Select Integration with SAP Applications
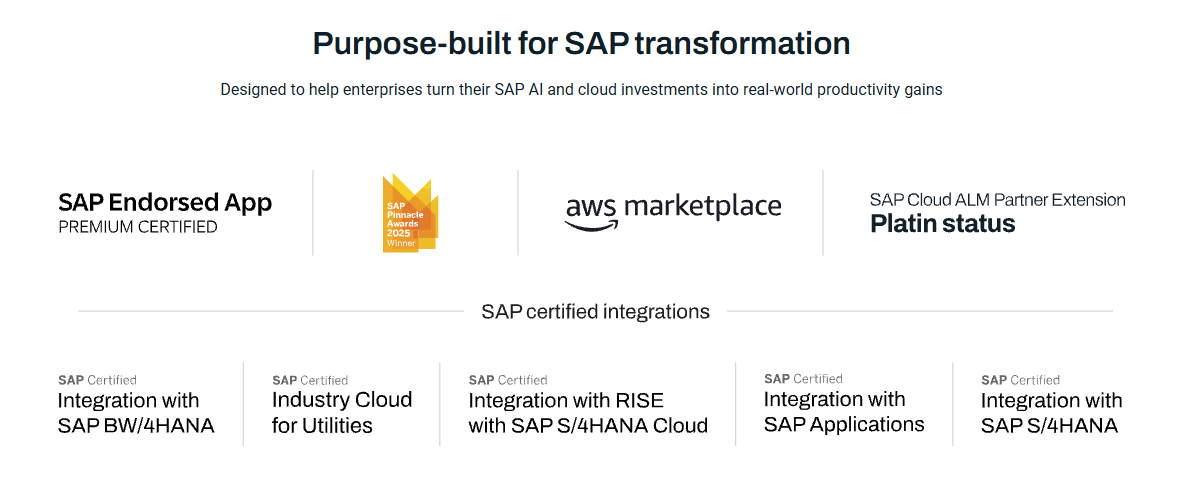Viewport: 1178px width, 487px height. (844, 411)
